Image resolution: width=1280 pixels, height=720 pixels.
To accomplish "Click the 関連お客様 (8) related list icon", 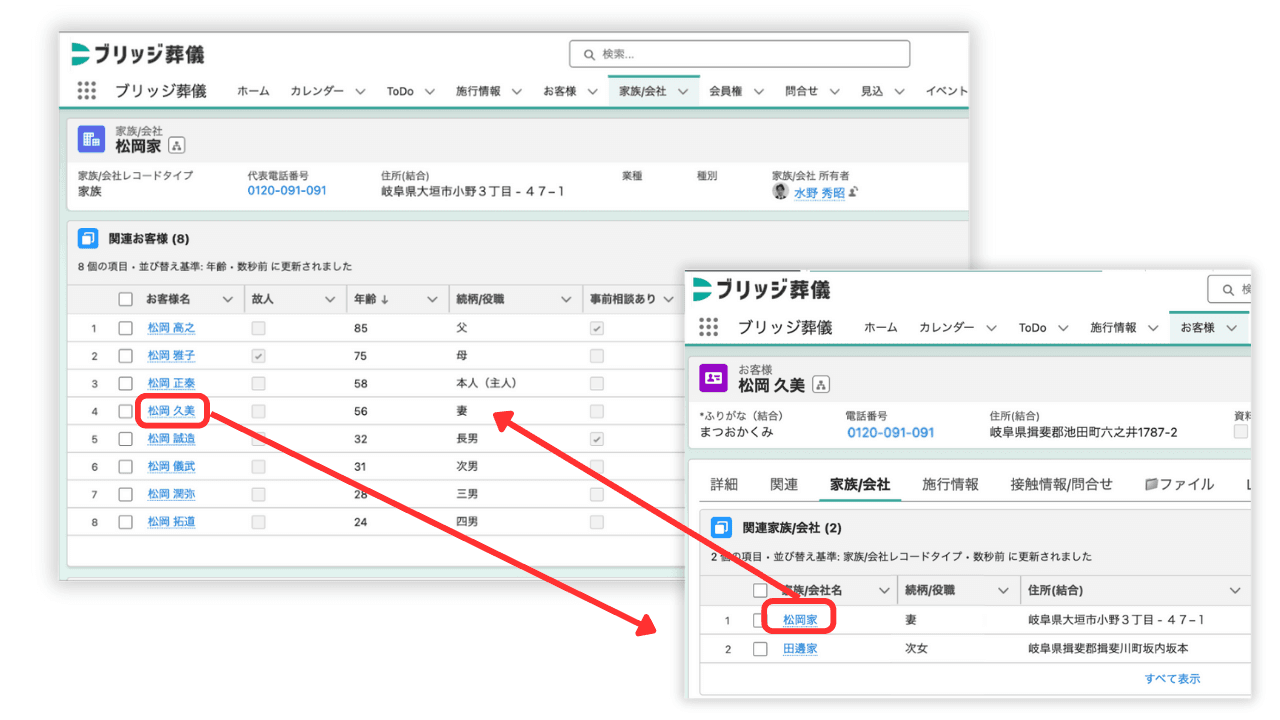I will coord(88,239).
